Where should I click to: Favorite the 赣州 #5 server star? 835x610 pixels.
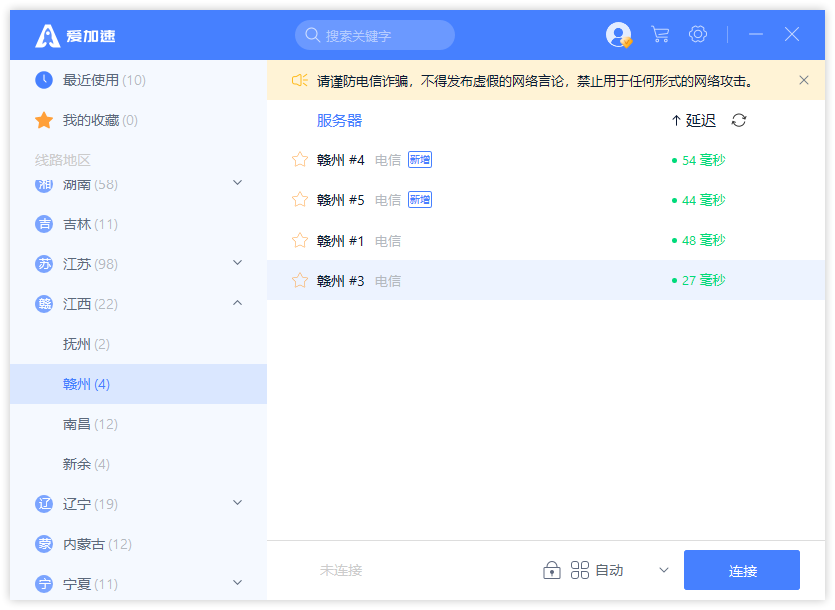300,200
